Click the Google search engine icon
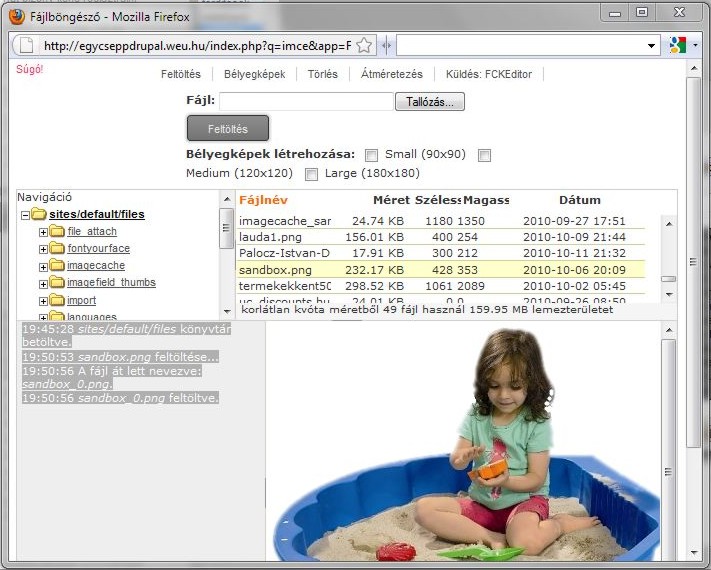This screenshot has width=711, height=570. point(677,45)
